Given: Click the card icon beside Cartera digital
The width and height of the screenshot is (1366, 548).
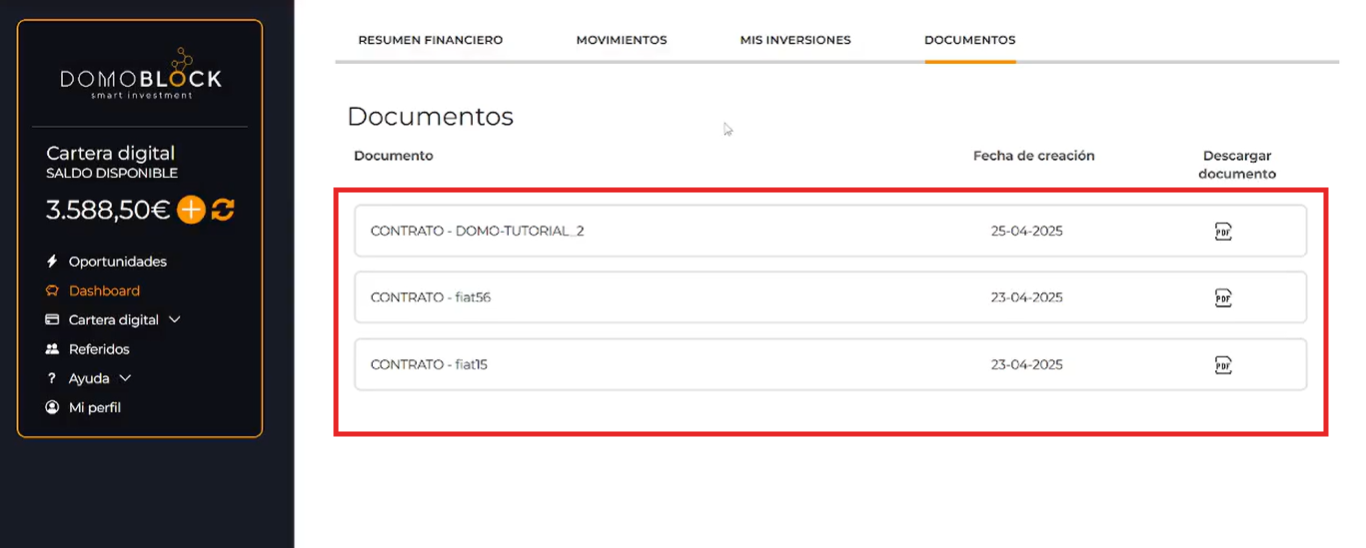Looking at the screenshot, I should (x=52, y=320).
